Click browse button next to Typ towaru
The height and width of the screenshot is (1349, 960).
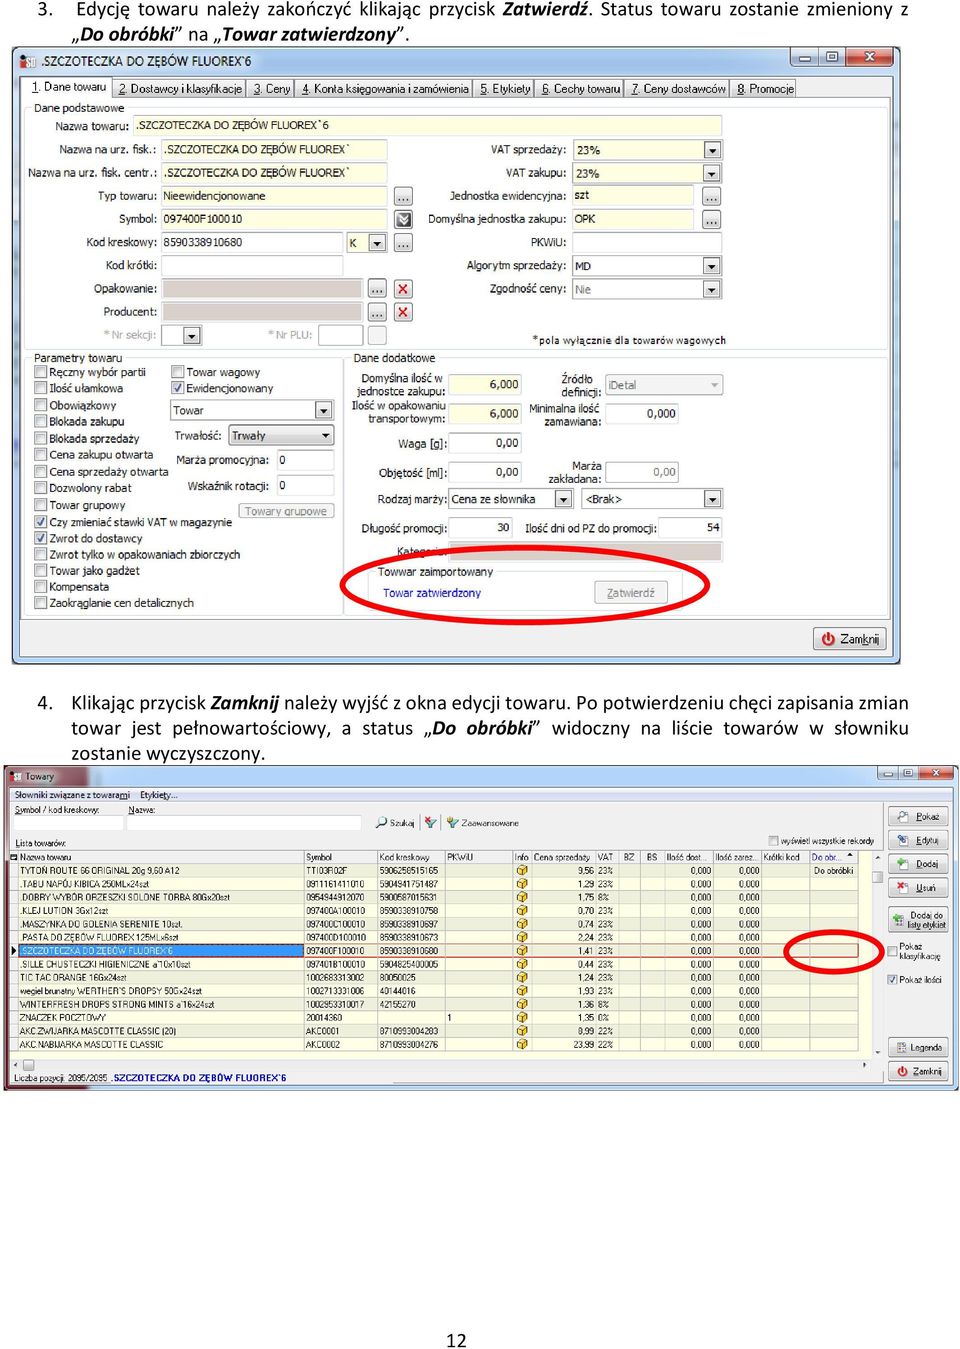(403, 196)
